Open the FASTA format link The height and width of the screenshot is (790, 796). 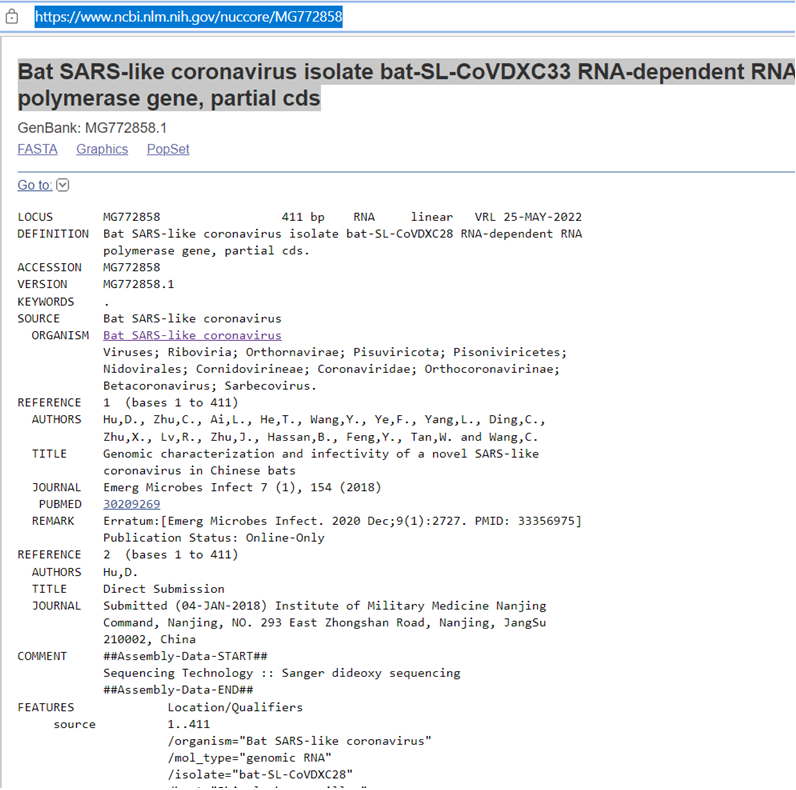click(38, 149)
